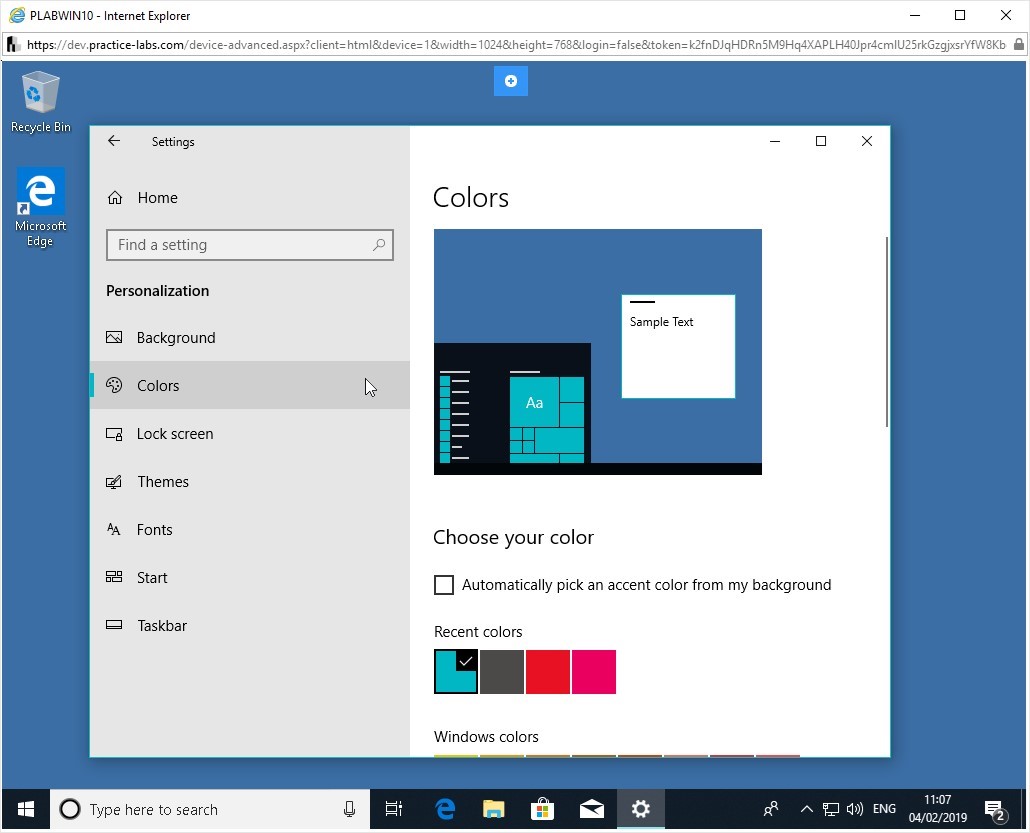This screenshot has width=1030, height=833.
Task: Click the Start tiles icon in the sidebar
Action: 114,577
